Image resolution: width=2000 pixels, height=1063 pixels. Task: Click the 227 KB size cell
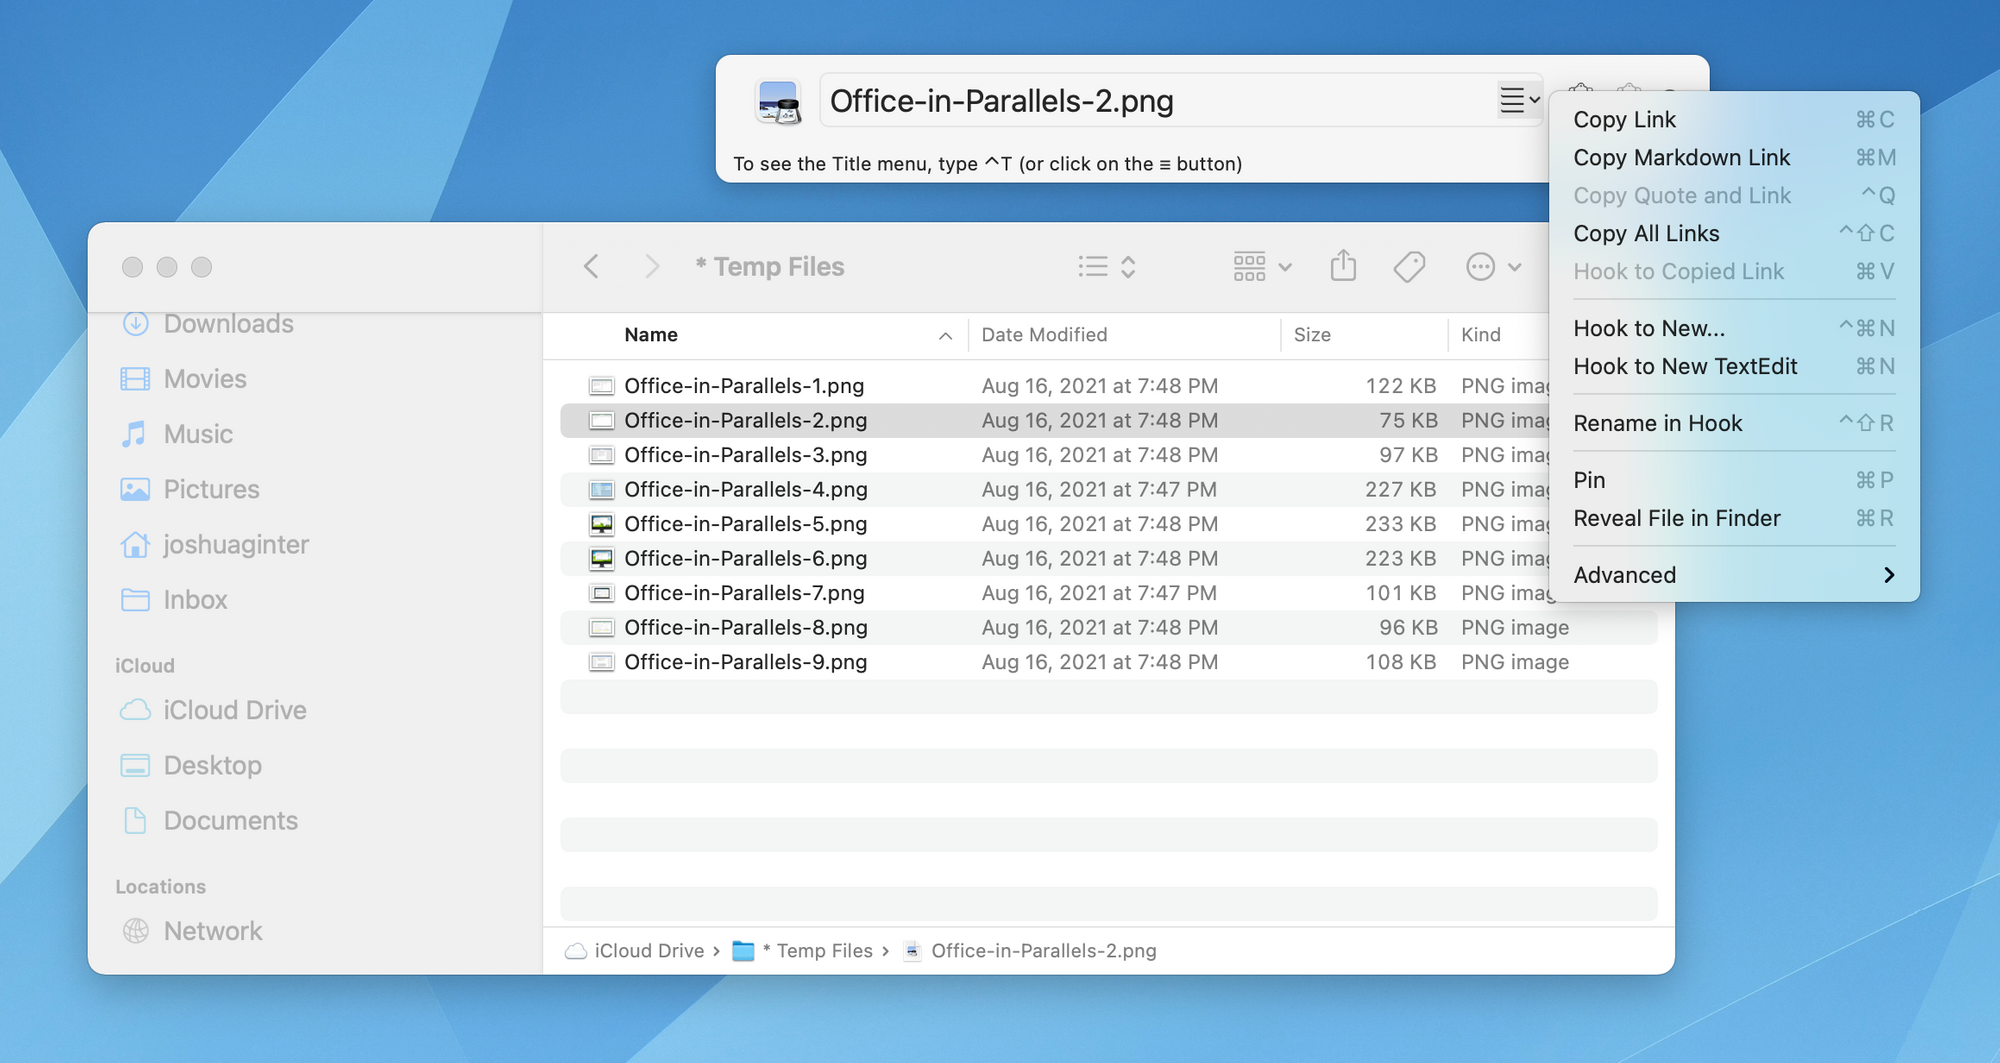tap(1400, 490)
